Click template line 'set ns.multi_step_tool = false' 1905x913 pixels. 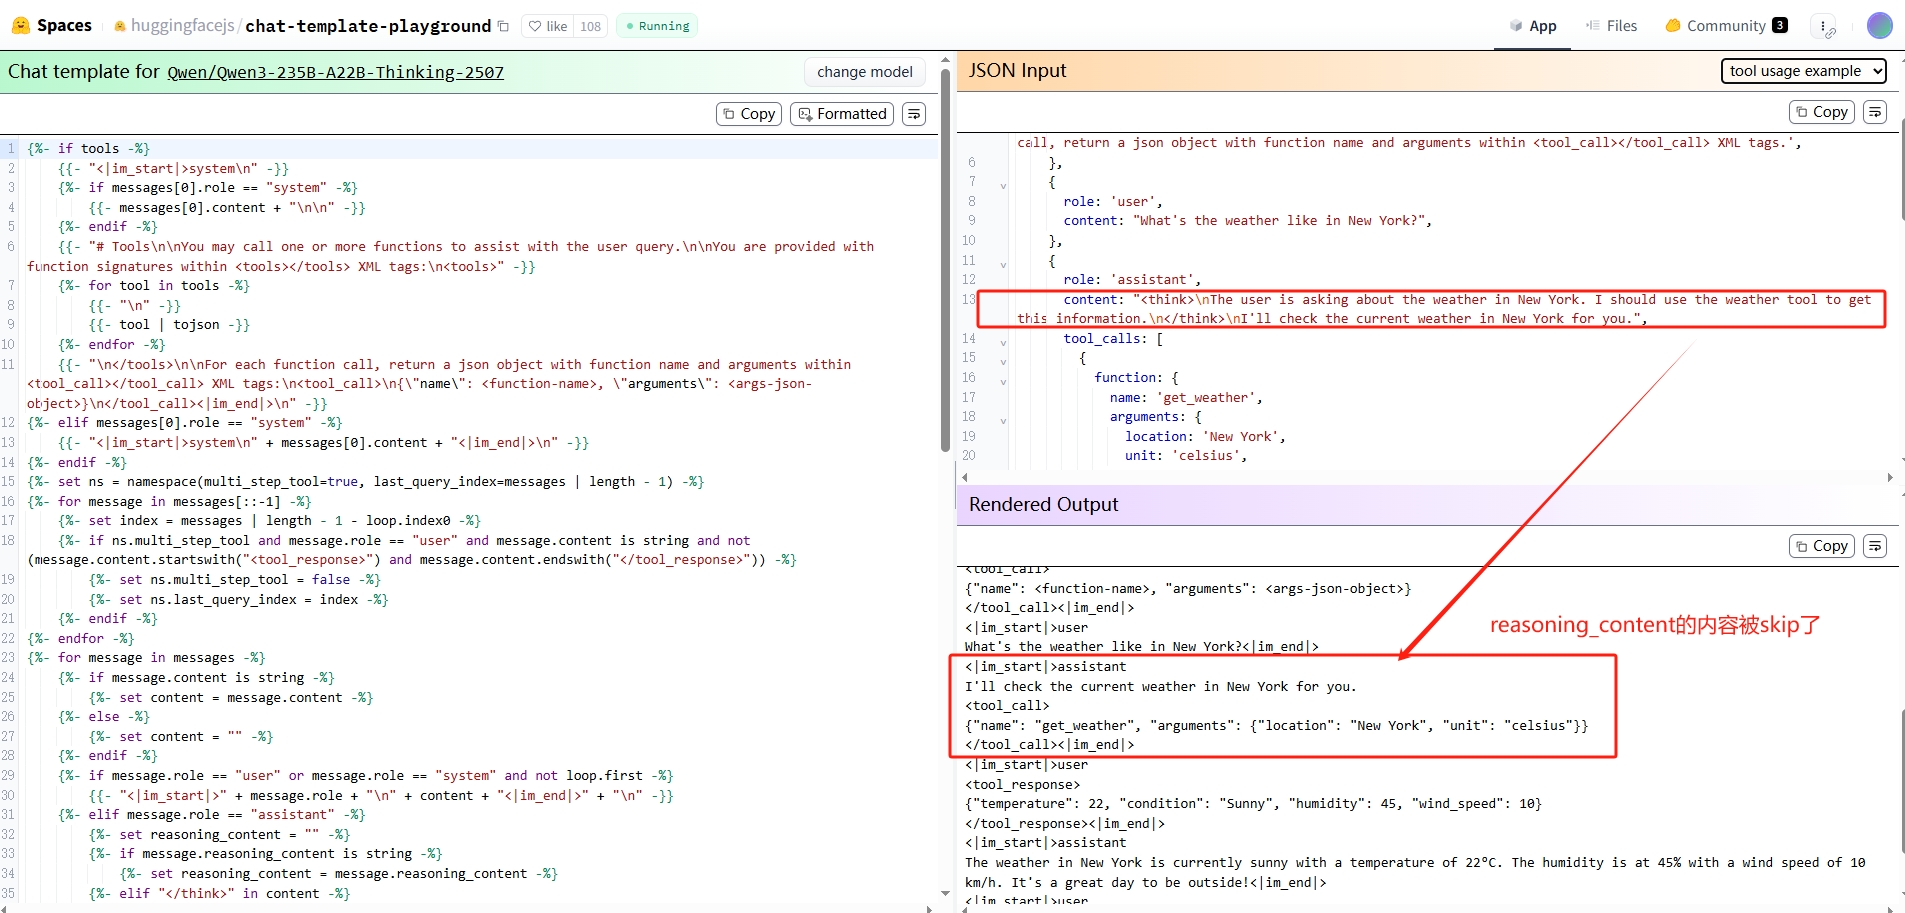[x=235, y=579]
